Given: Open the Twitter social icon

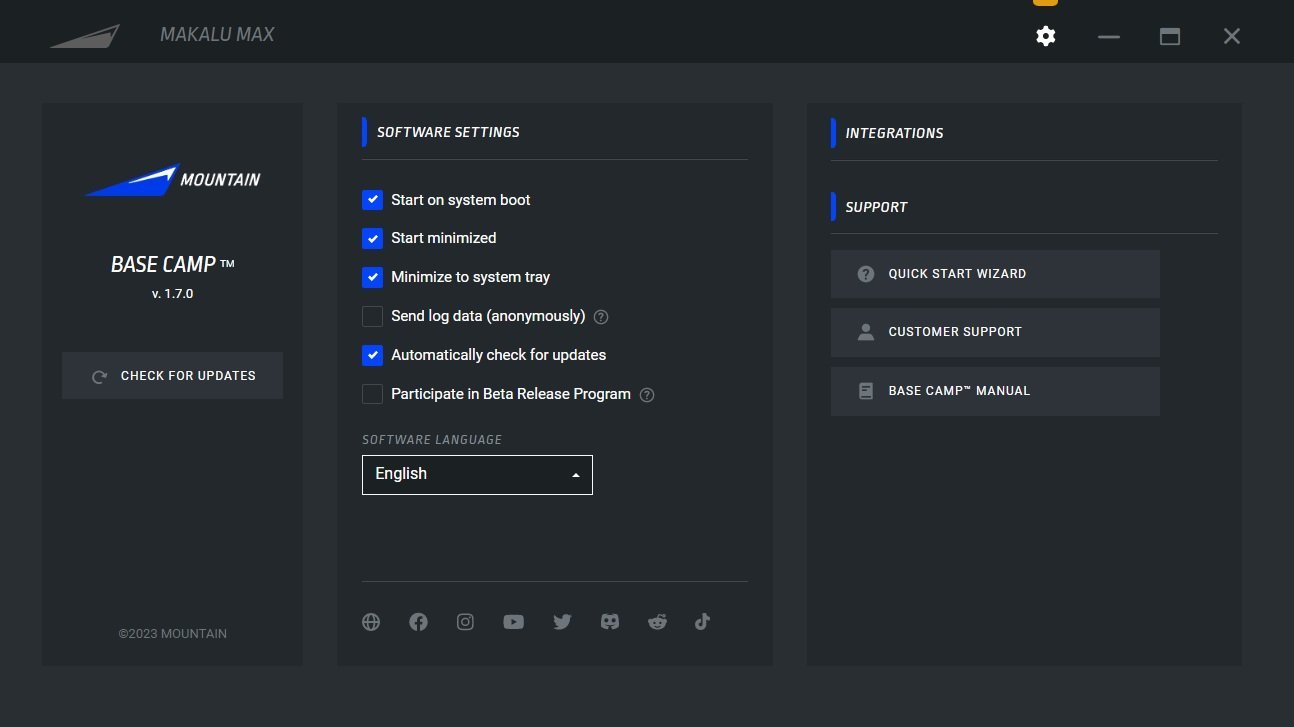Looking at the screenshot, I should click(562, 622).
